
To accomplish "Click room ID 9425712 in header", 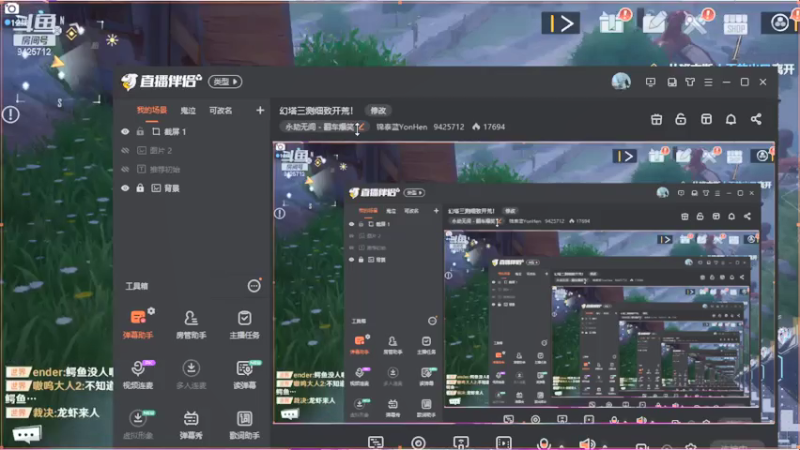I will click(x=448, y=127).
